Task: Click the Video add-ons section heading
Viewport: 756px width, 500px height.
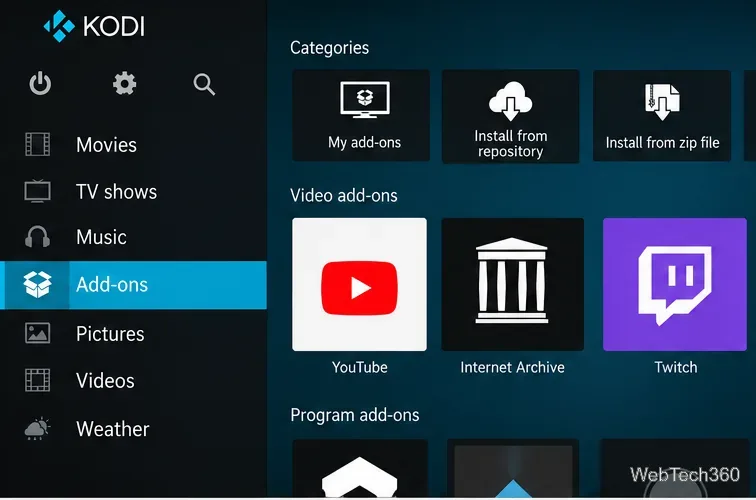Action: pyautogui.click(x=344, y=195)
